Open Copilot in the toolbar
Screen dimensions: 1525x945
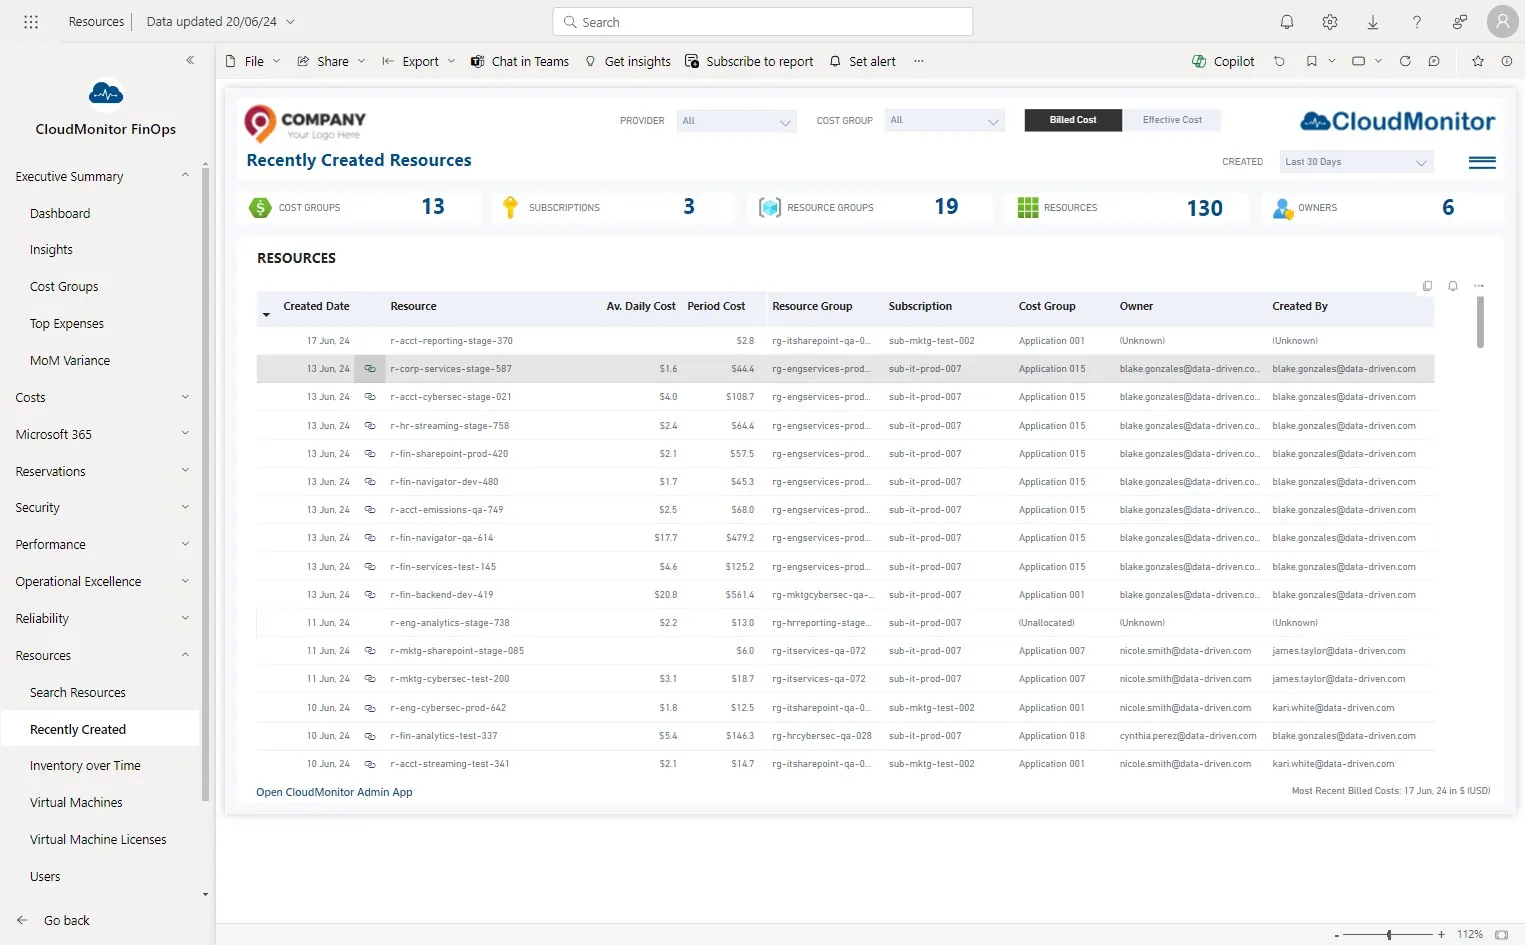point(1223,61)
